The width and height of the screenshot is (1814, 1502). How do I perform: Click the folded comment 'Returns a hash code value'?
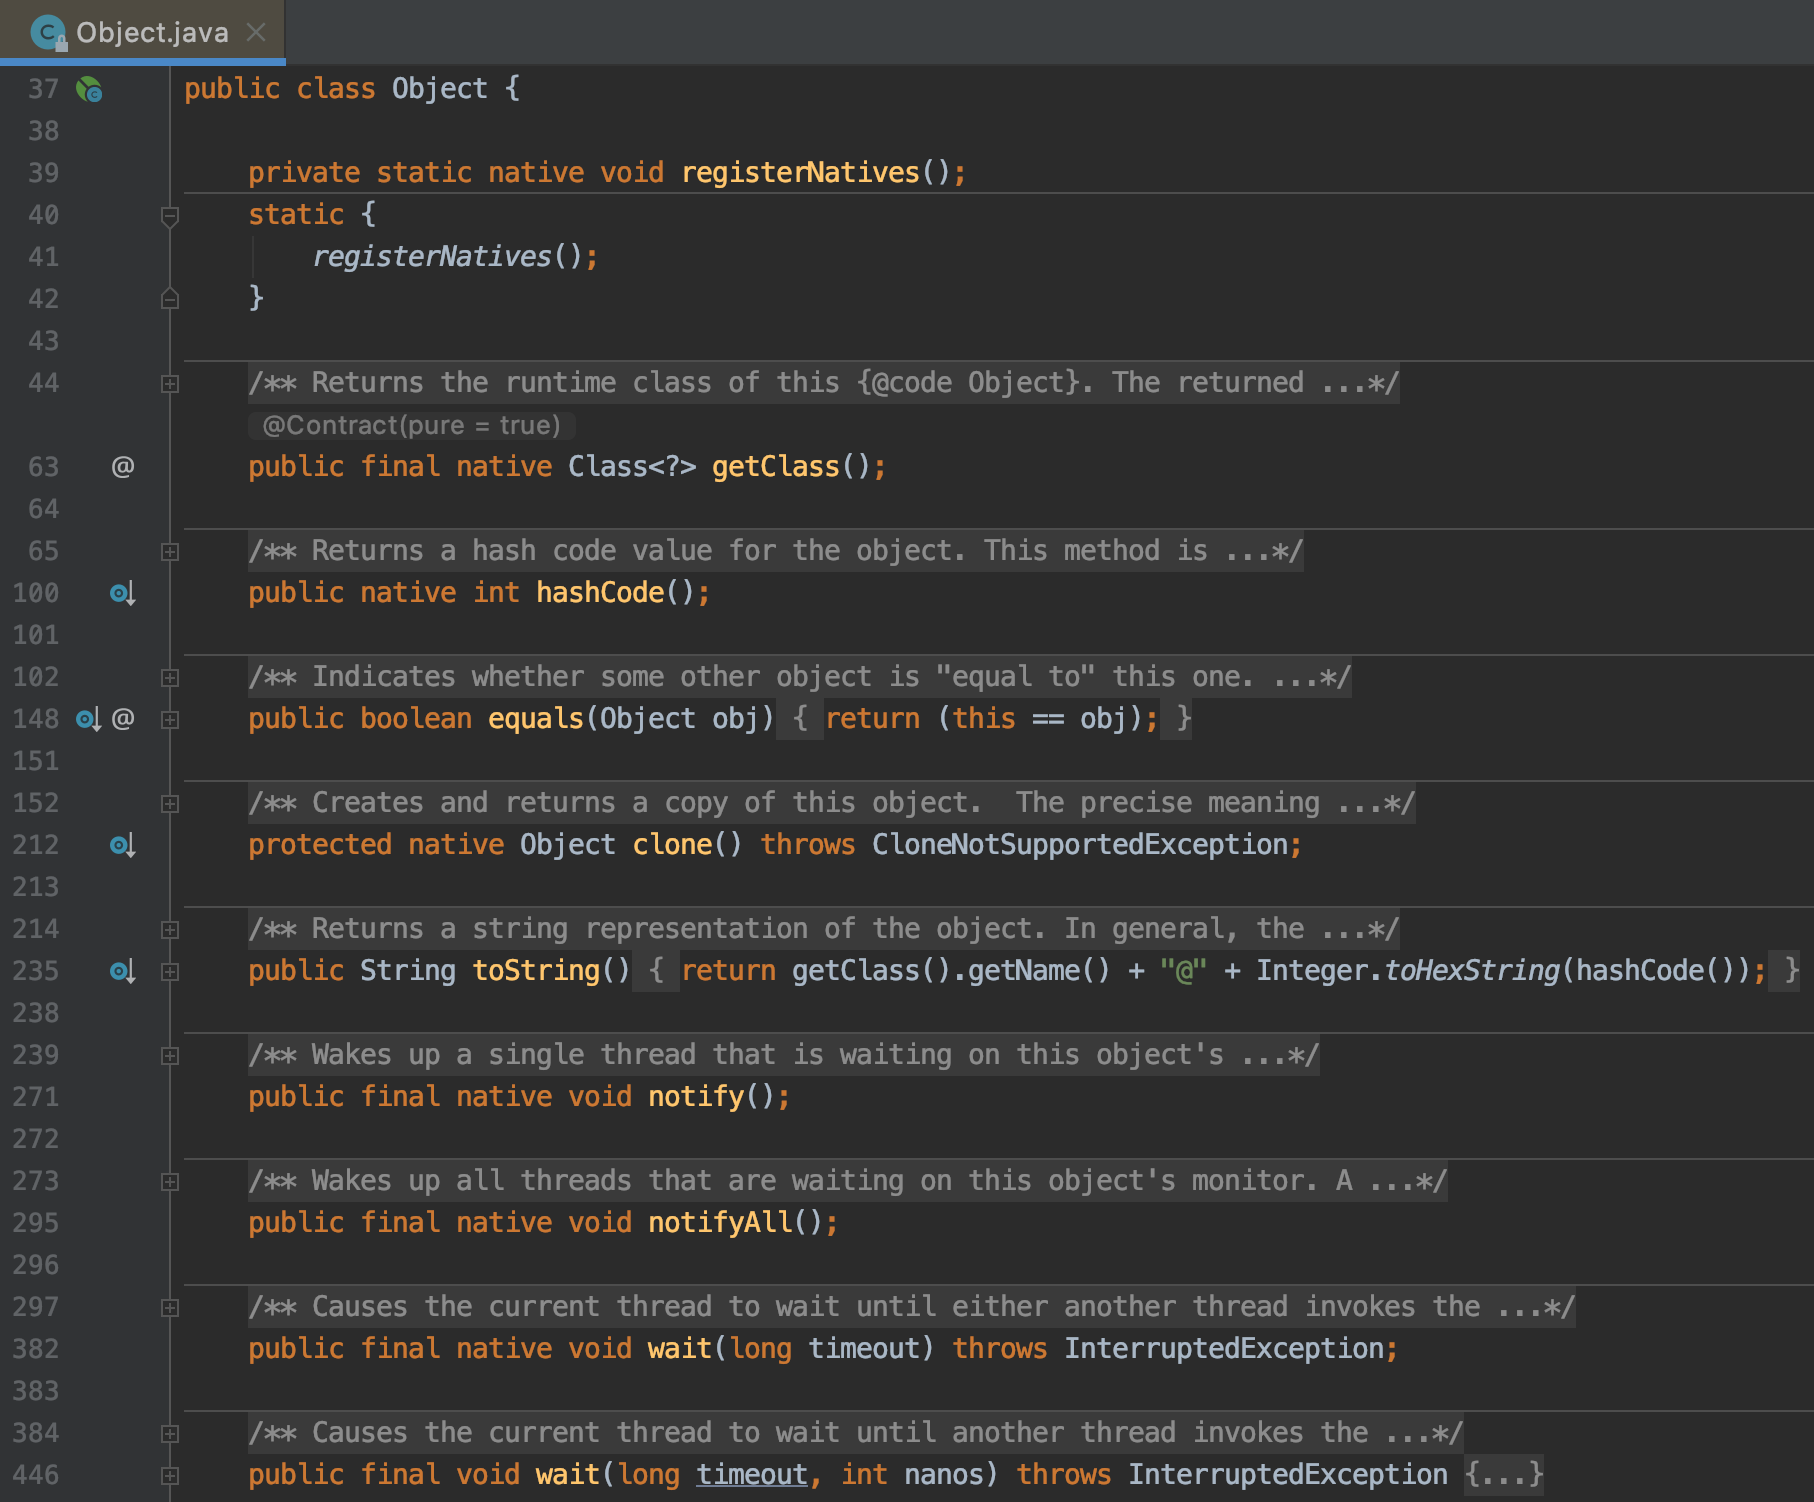tap(776, 551)
